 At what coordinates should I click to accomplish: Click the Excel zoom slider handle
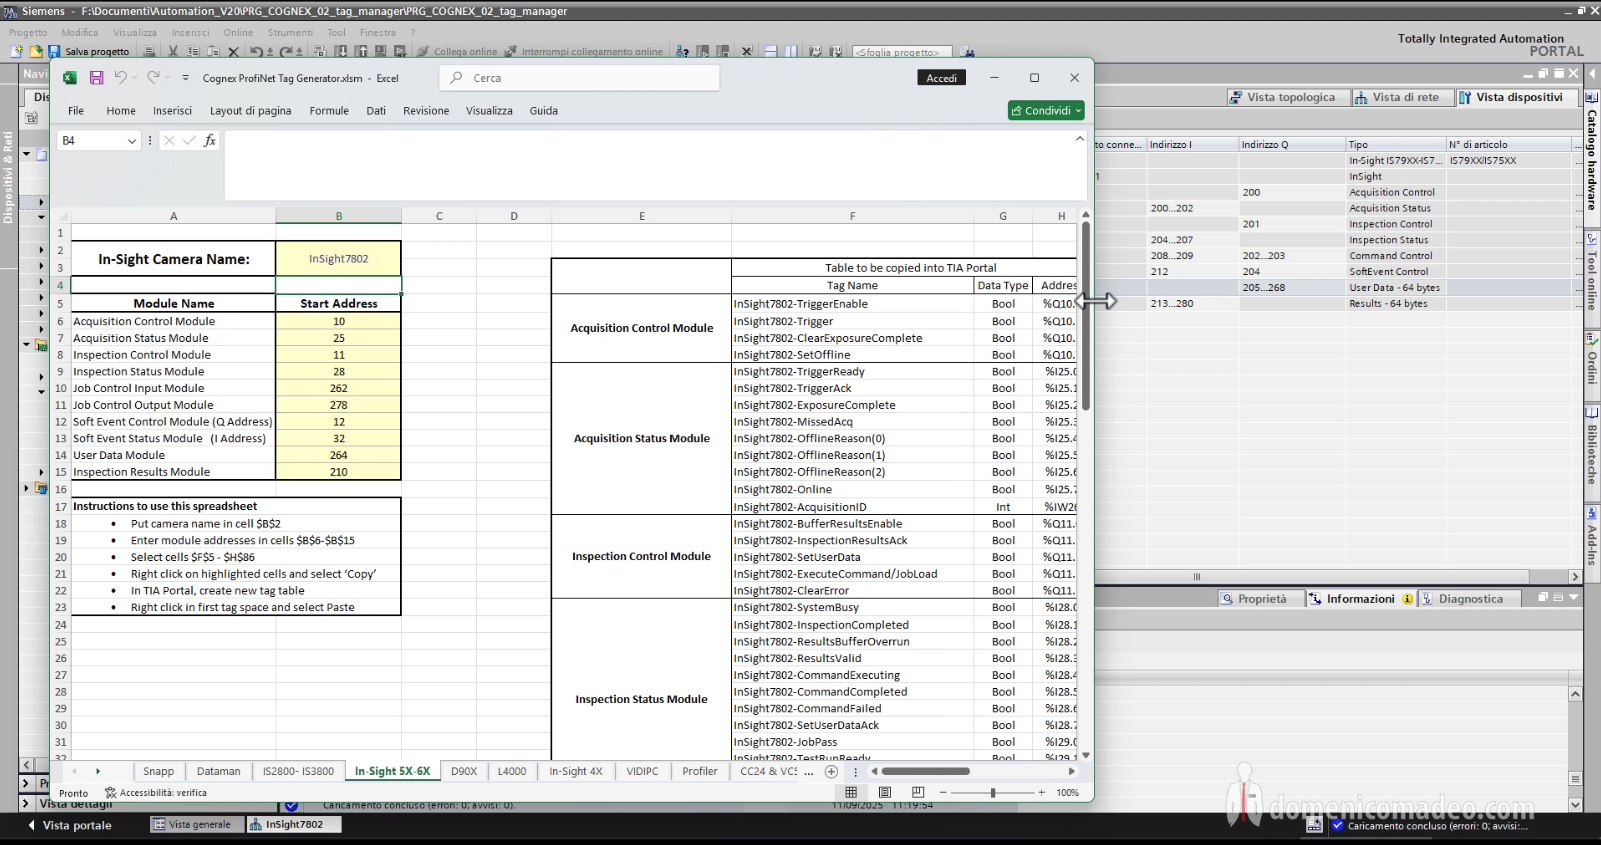[x=993, y=792]
